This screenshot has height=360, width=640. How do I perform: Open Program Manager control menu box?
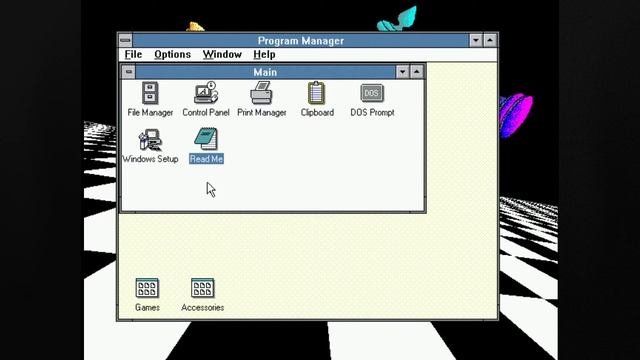click(125, 40)
